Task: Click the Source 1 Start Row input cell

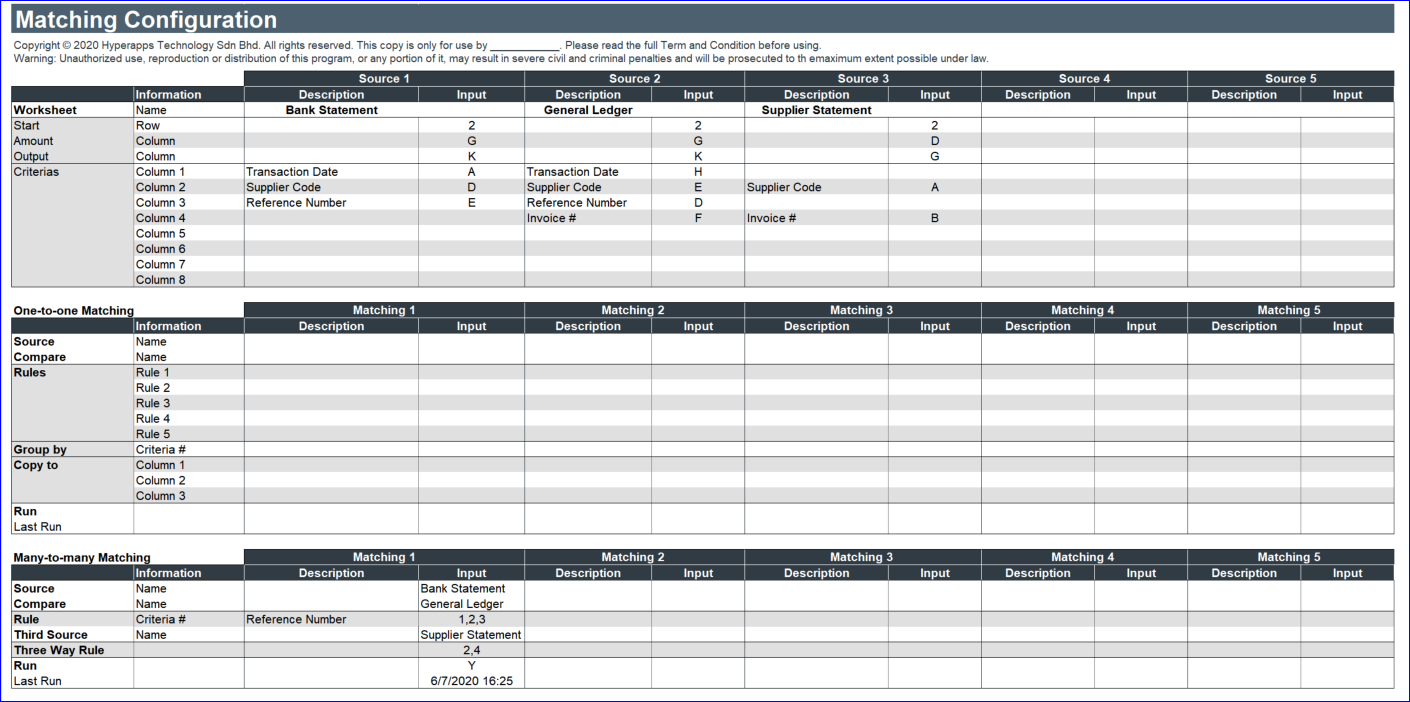Action: tap(471, 126)
